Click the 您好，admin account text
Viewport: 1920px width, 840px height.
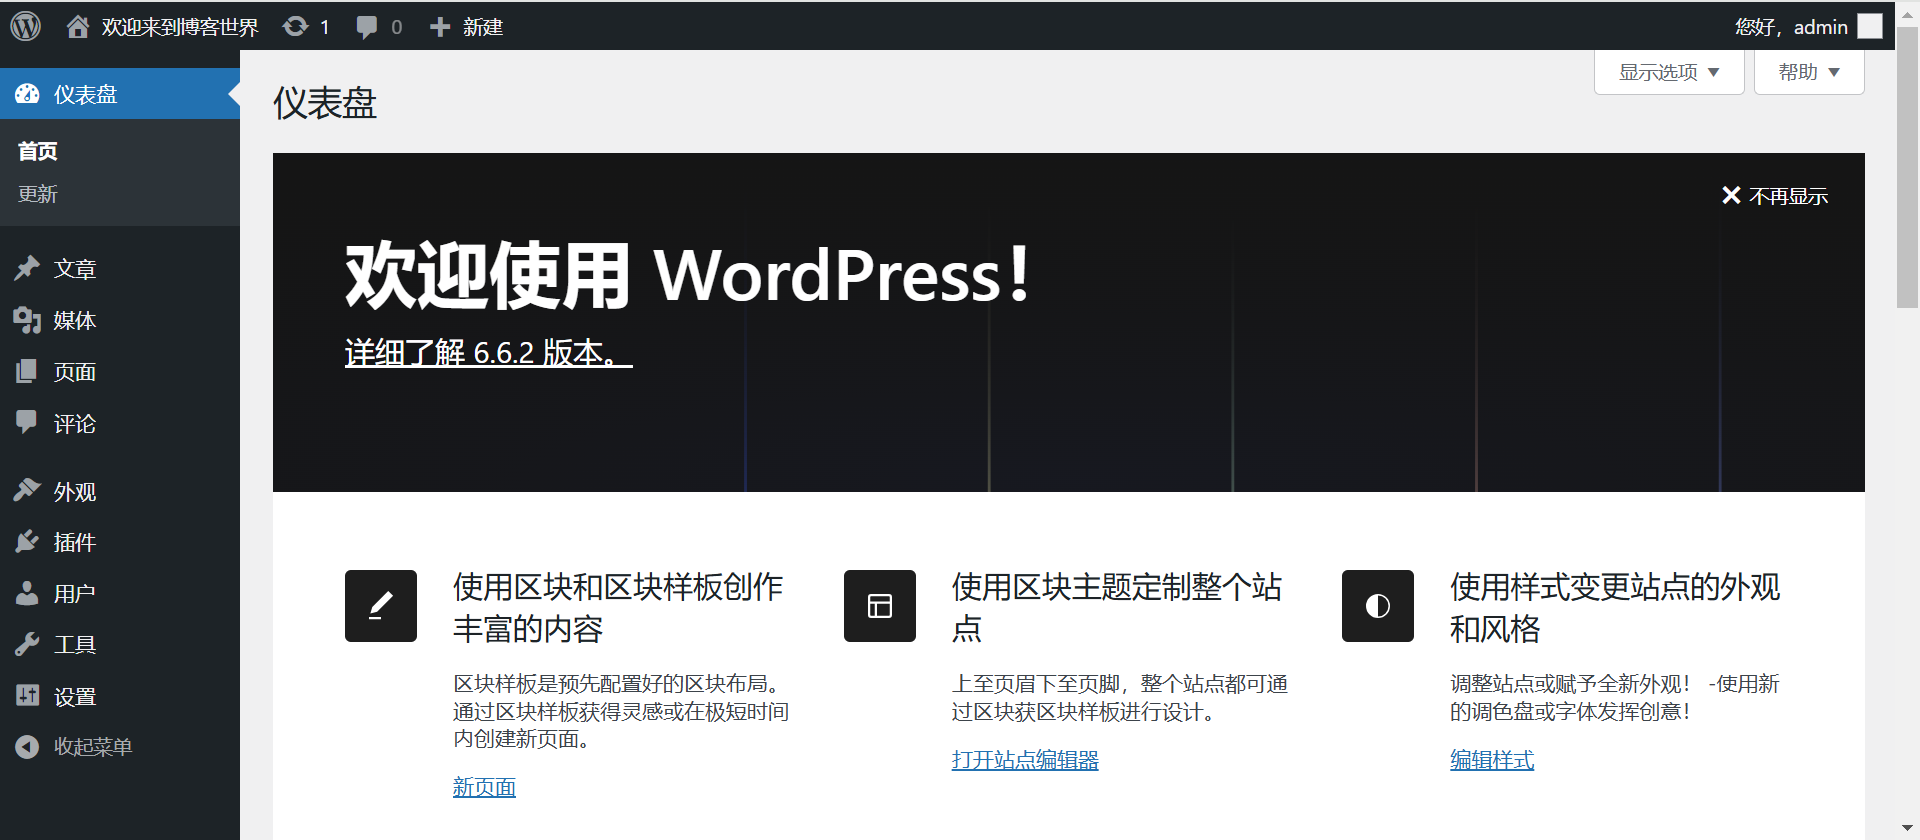[x=1791, y=27]
